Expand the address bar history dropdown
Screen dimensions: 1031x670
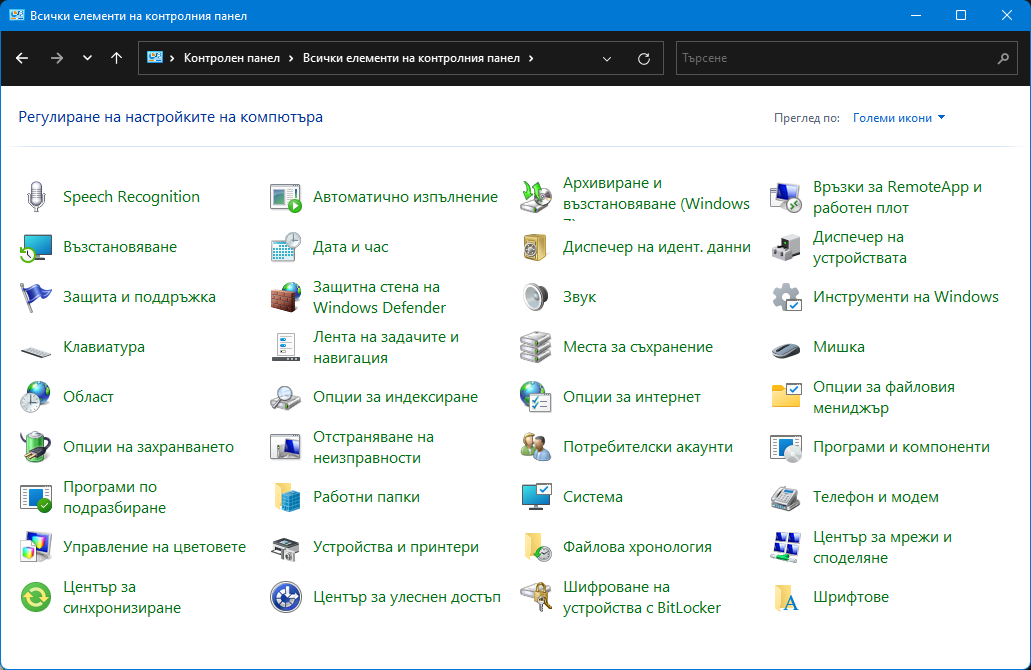coord(607,59)
